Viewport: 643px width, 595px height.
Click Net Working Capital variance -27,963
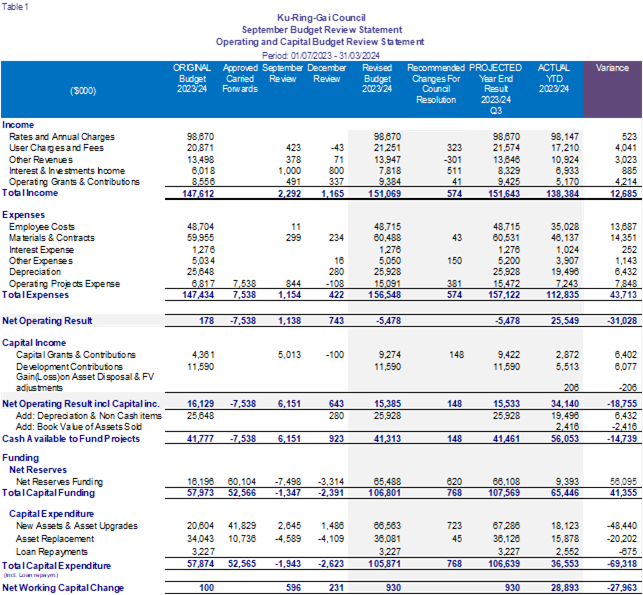622,588
